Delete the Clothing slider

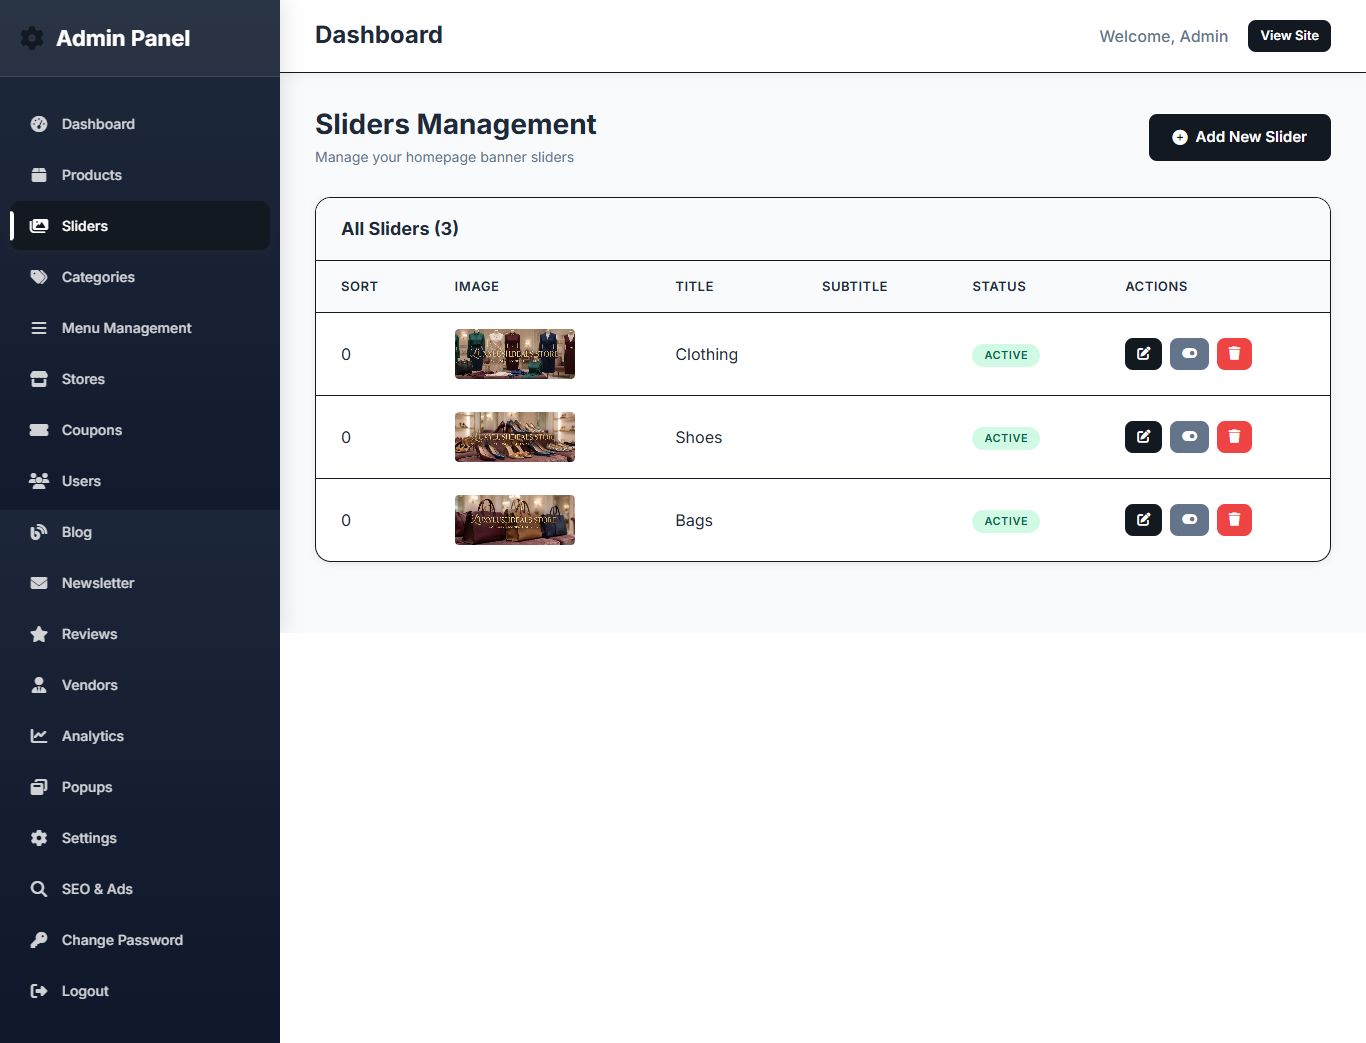(x=1234, y=354)
